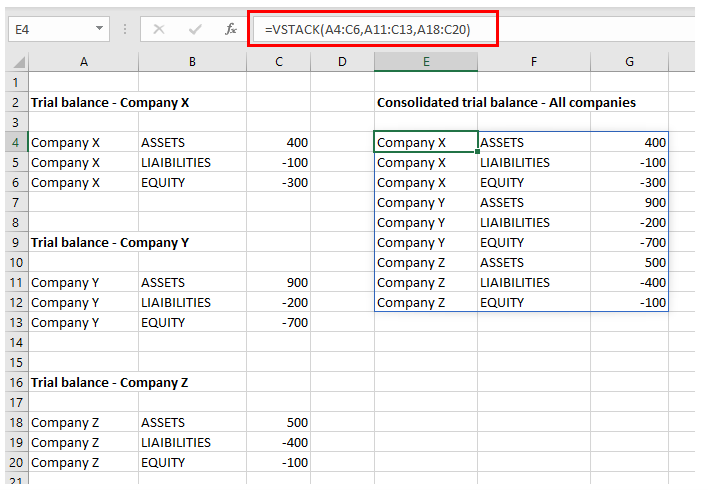Click the Name Box showing E4
This screenshot has height=490, width=708.
click(x=59, y=29)
